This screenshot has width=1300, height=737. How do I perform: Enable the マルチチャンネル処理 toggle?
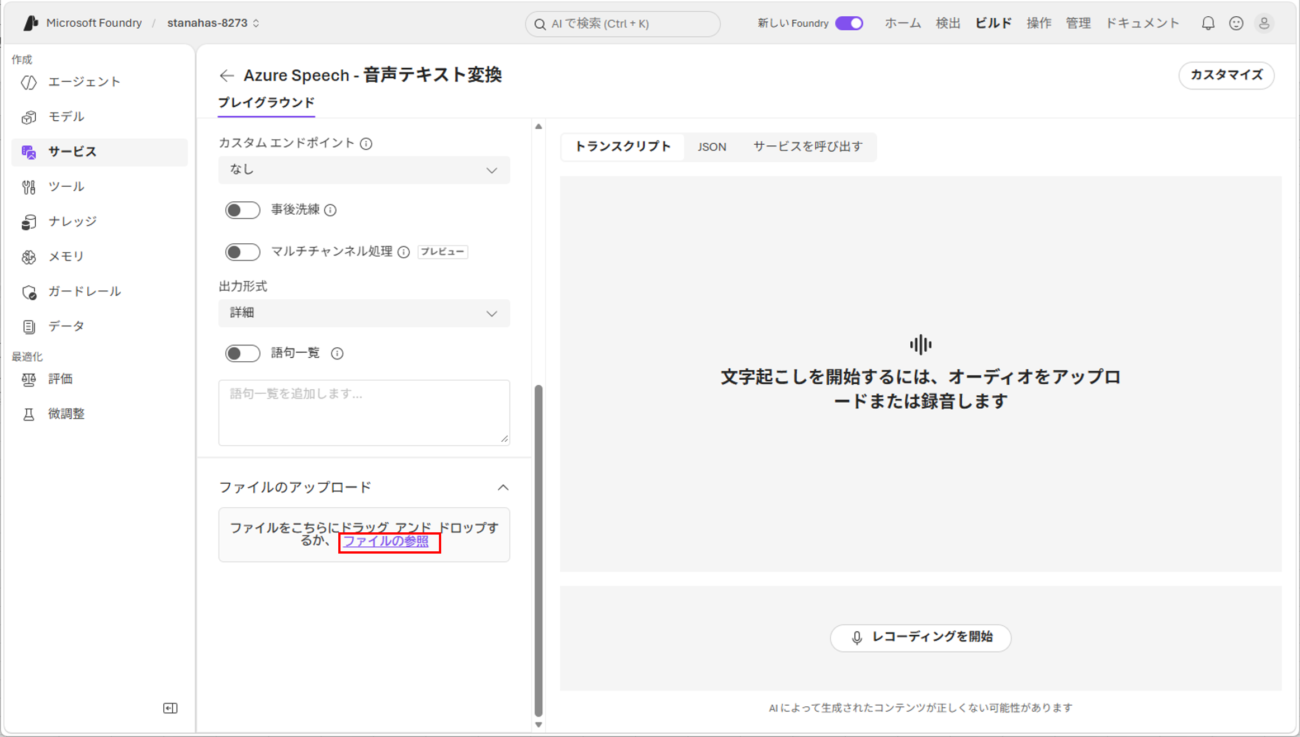[x=242, y=252]
